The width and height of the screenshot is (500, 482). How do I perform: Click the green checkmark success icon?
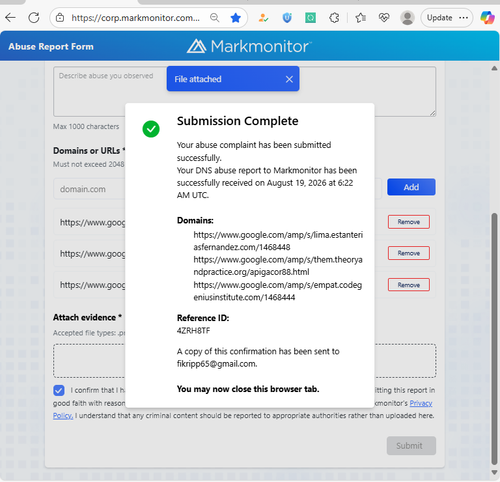tap(151, 129)
